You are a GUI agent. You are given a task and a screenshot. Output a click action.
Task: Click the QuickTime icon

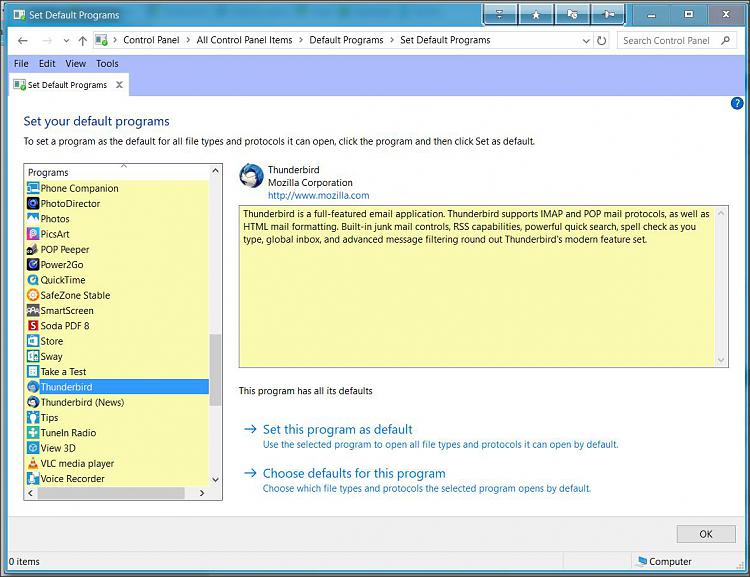tap(33, 280)
